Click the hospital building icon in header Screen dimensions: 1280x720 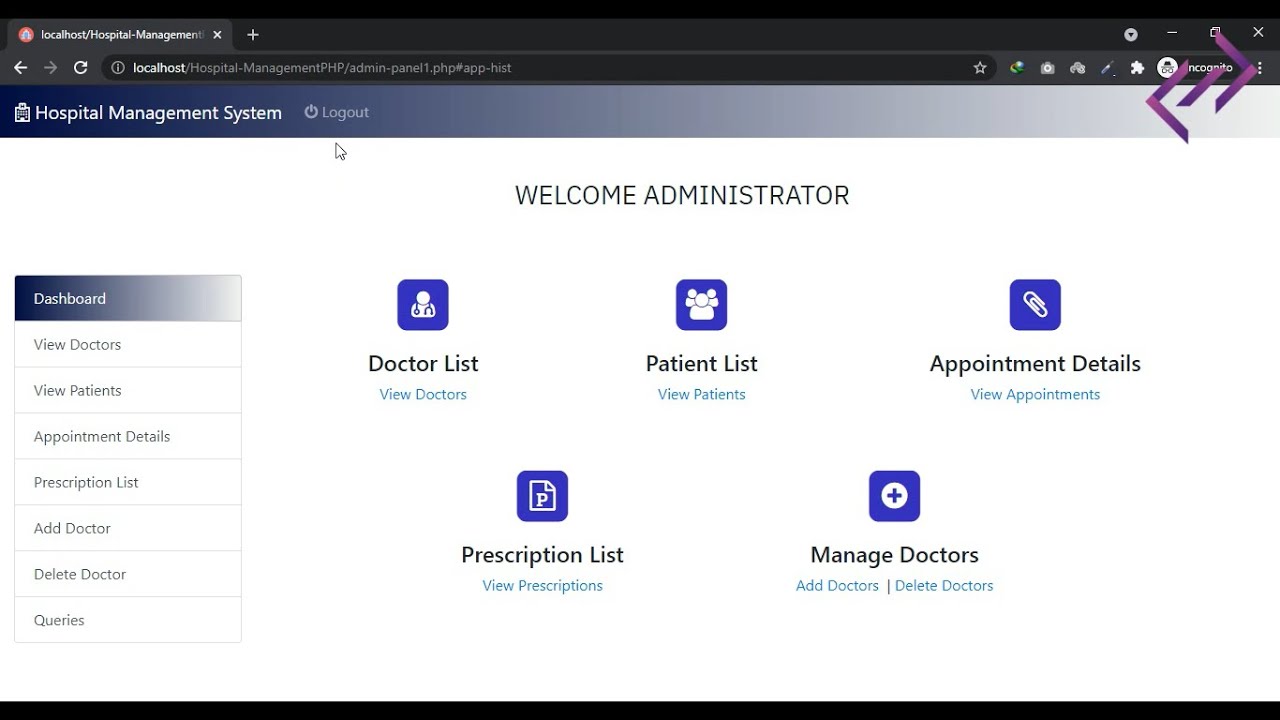(22, 113)
